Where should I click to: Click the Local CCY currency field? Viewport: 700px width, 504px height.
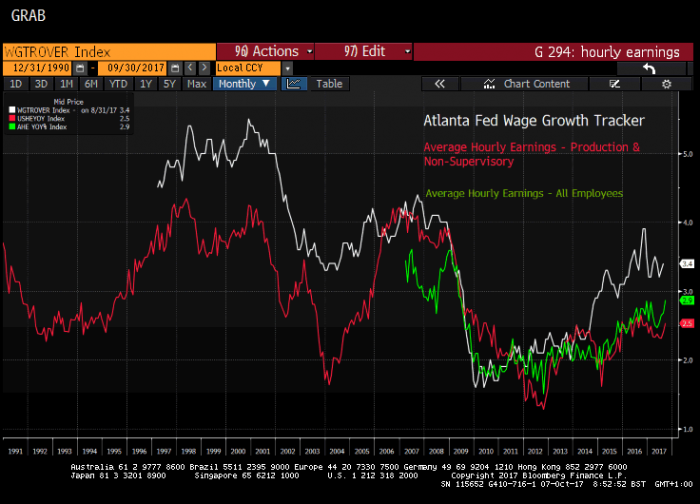click(x=248, y=68)
